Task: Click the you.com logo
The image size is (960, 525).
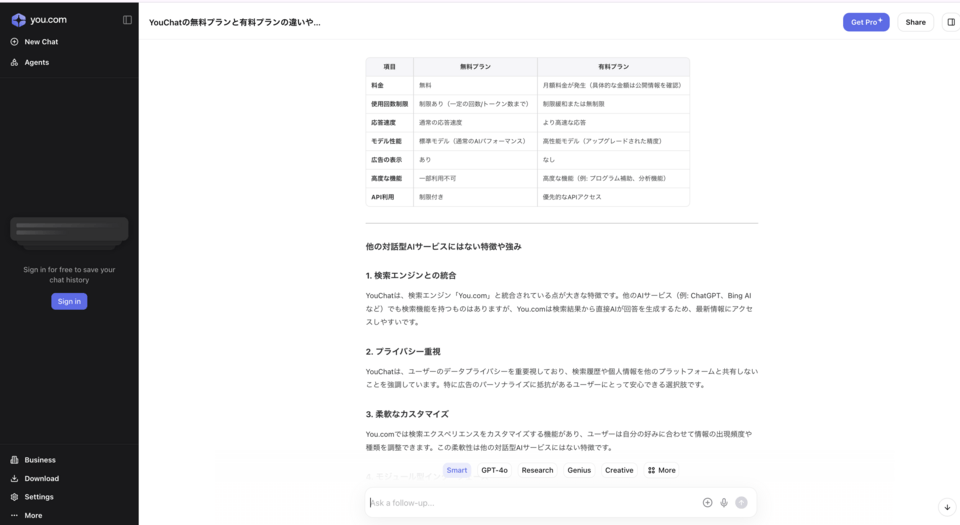Action: pos(39,20)
